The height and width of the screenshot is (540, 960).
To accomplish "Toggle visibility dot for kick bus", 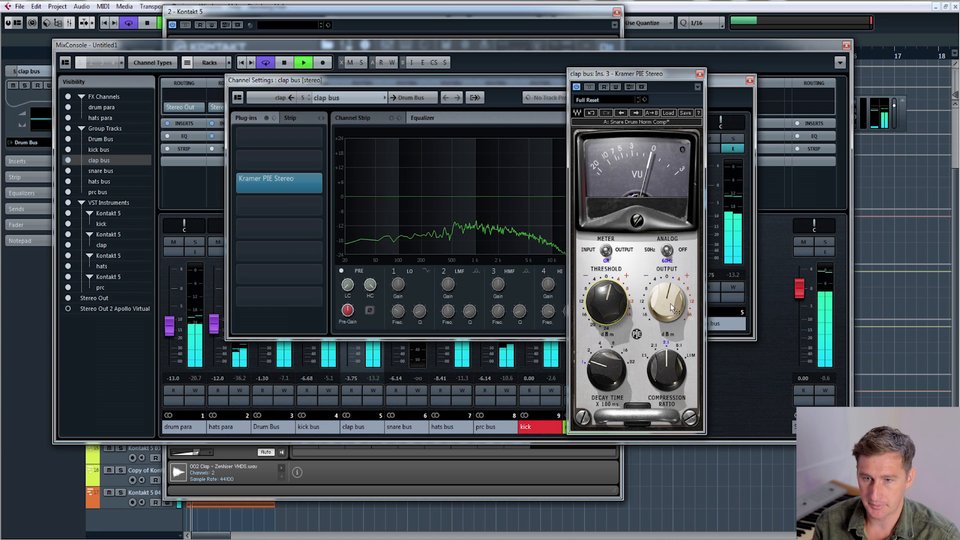I will [x=68, y=149].
